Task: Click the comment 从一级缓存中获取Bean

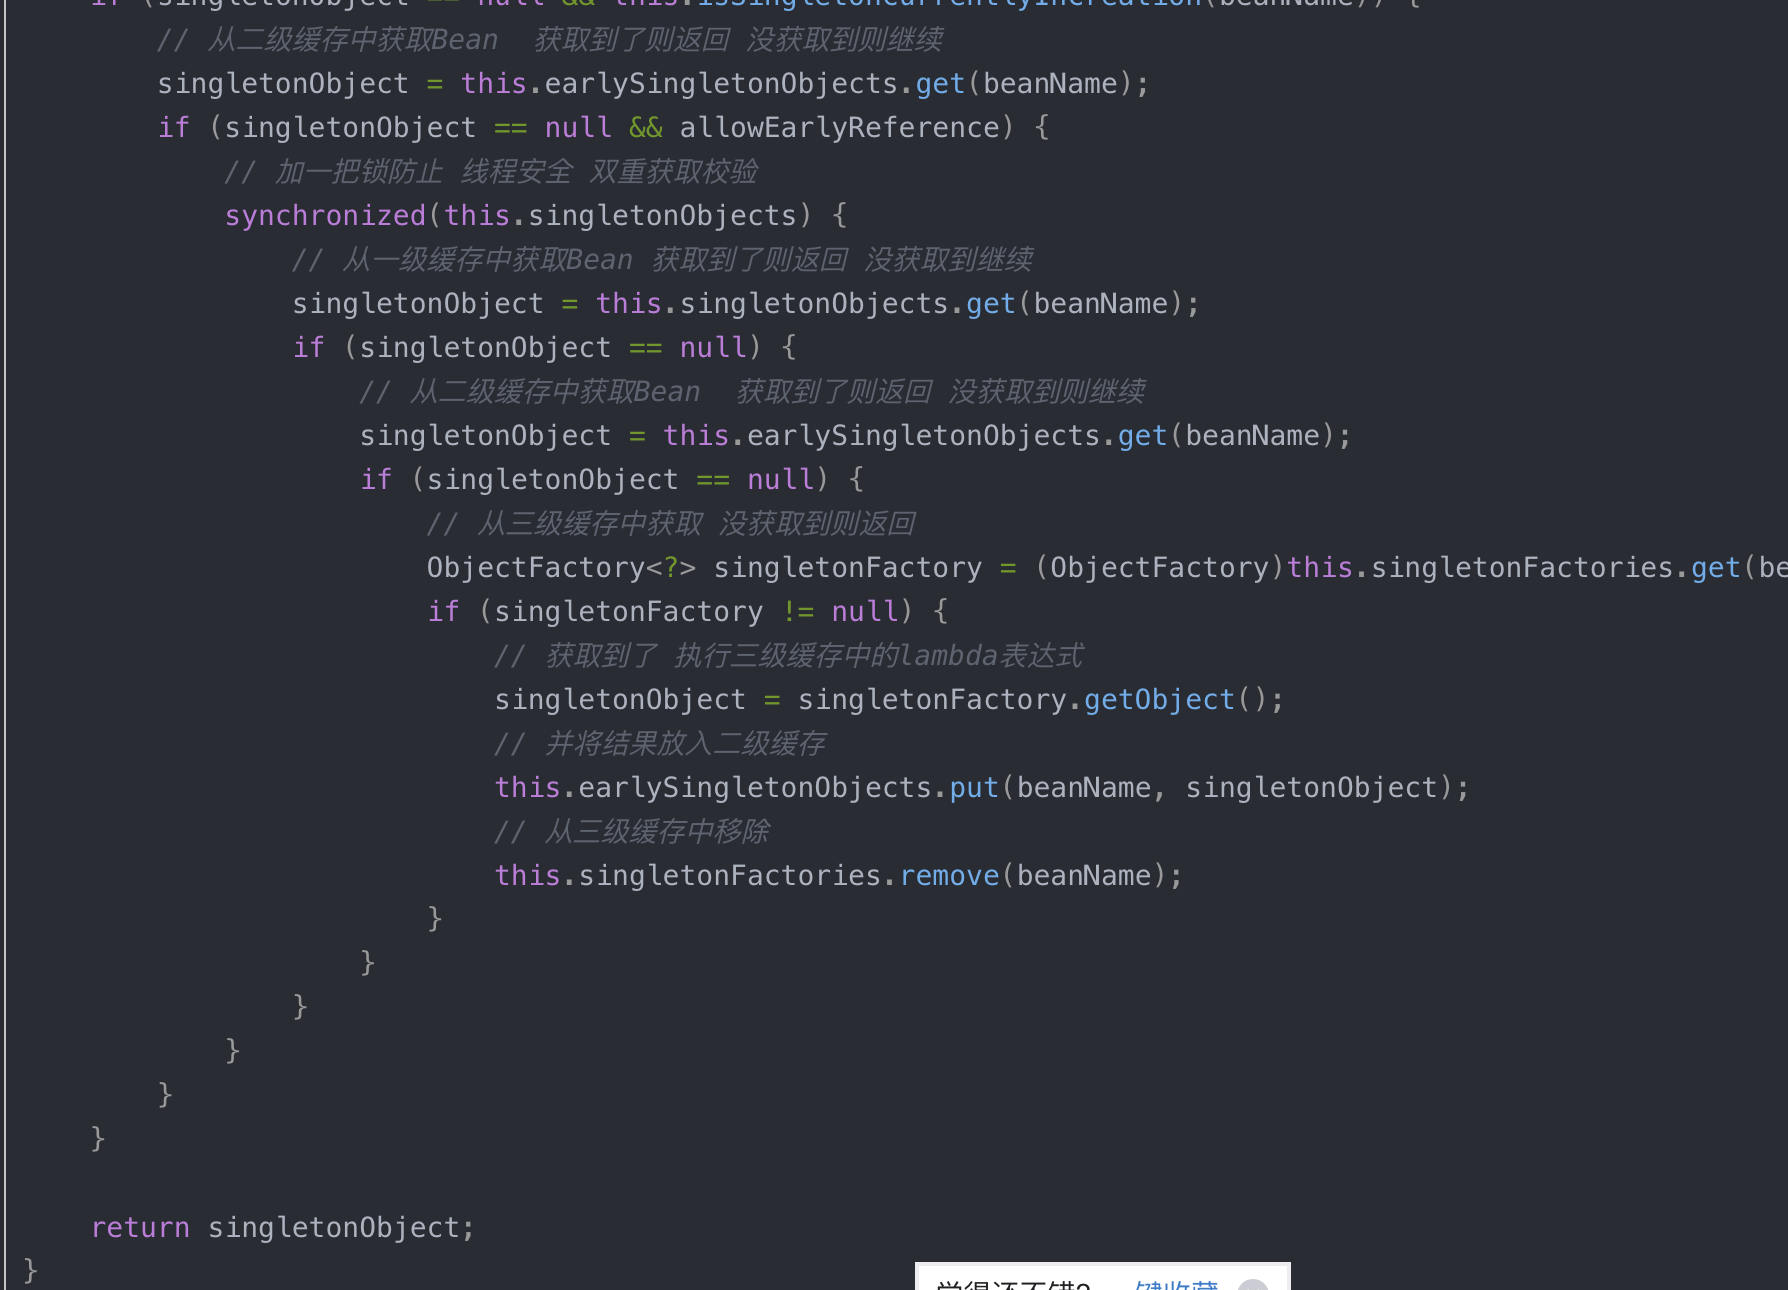Action: [662, 260]
